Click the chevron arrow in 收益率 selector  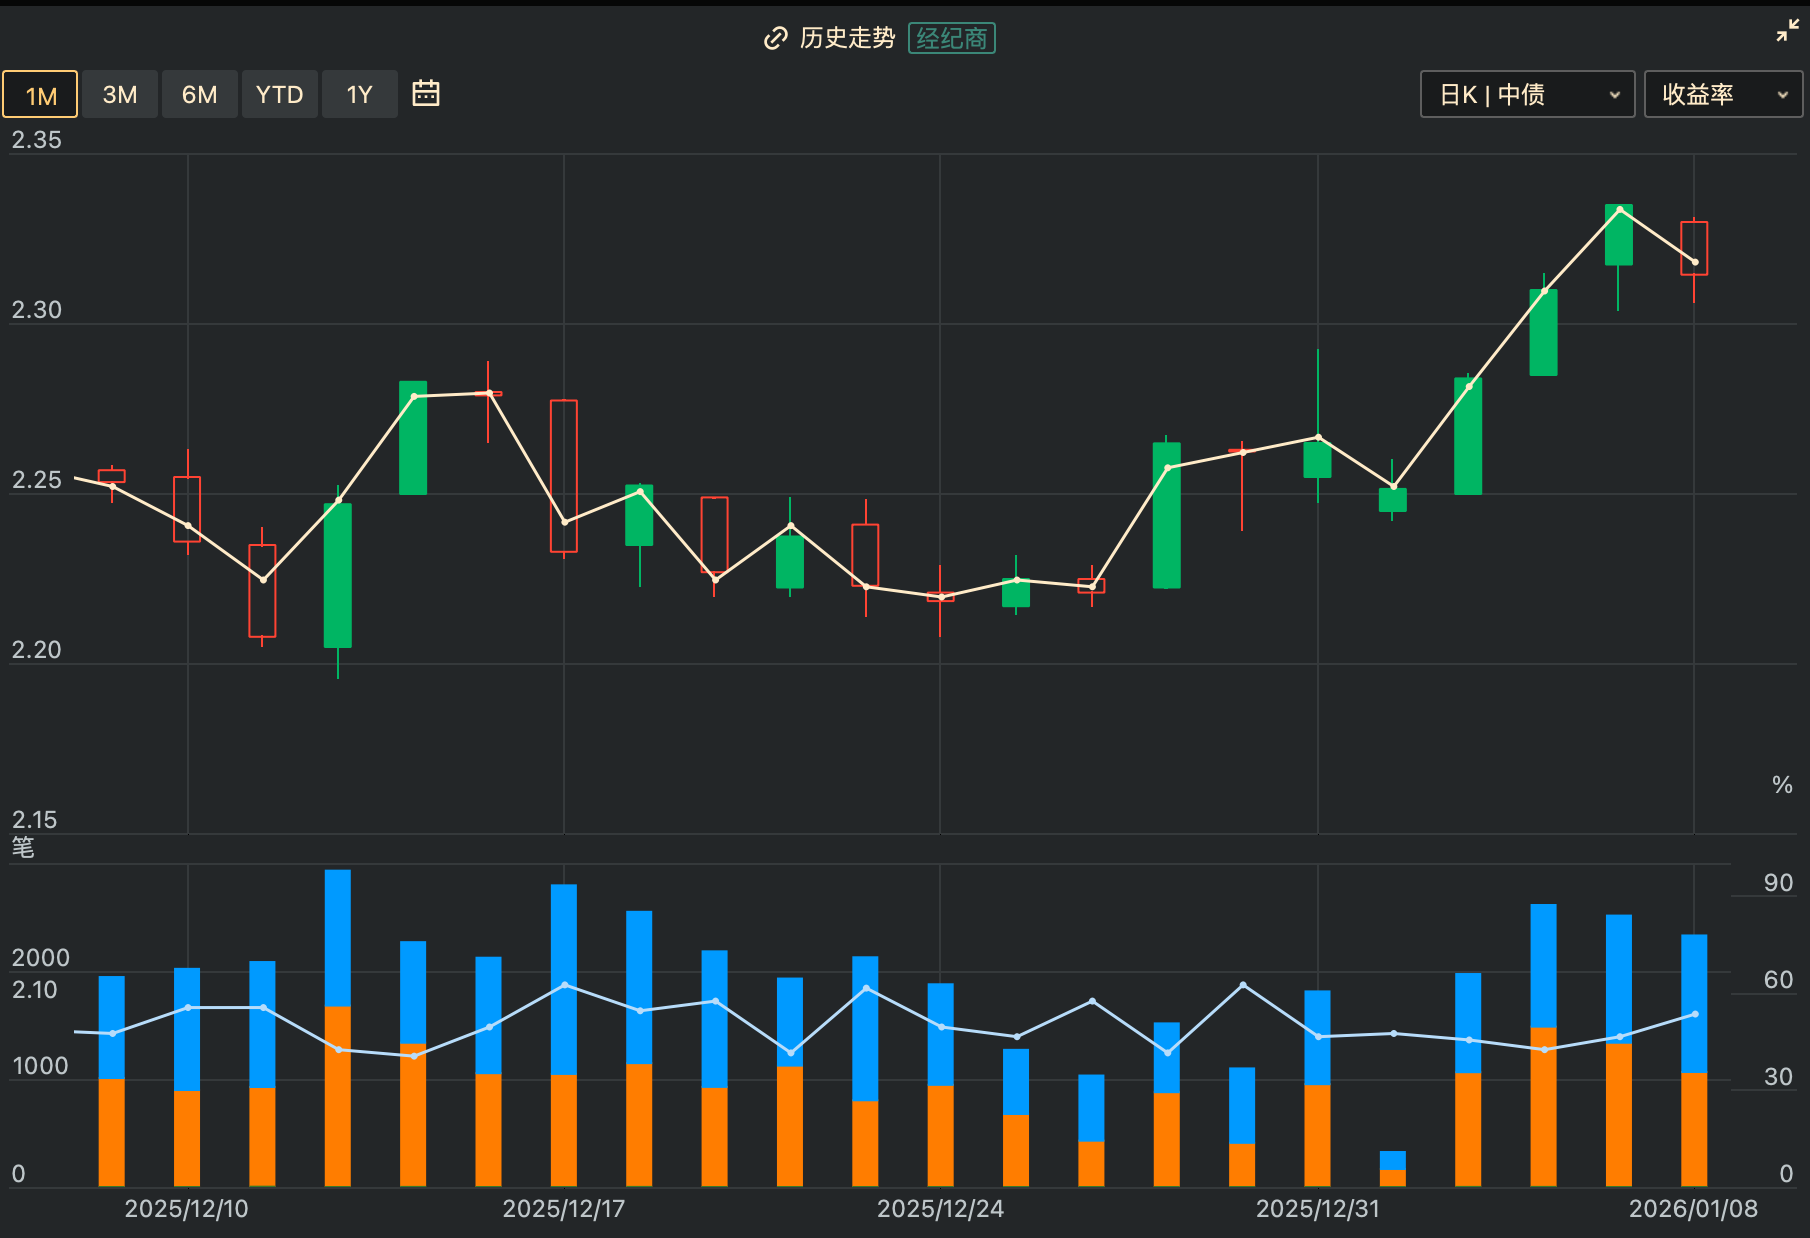coord(1782,95)
